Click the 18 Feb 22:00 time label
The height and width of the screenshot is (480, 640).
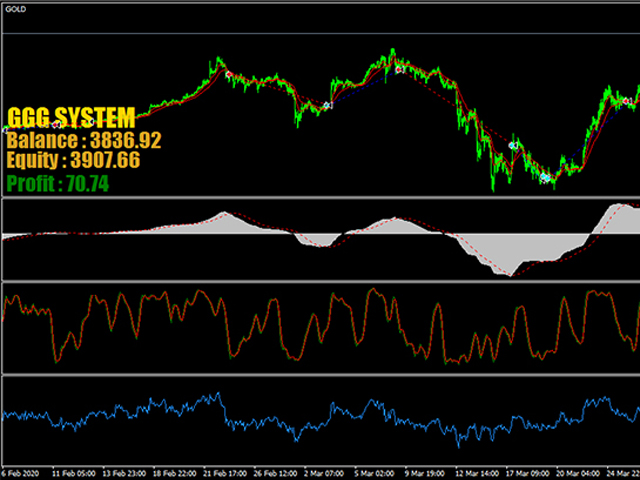coord(175,473)
